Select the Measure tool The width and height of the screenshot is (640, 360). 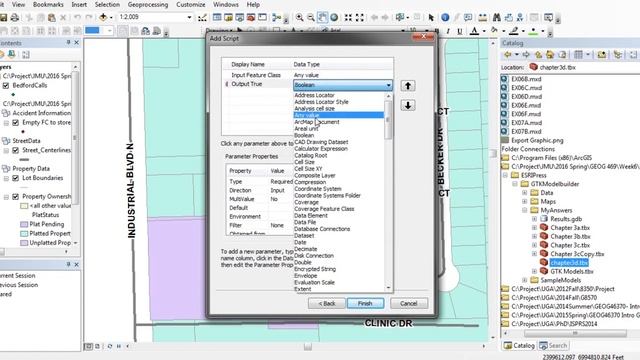click(x=482, y=17)
